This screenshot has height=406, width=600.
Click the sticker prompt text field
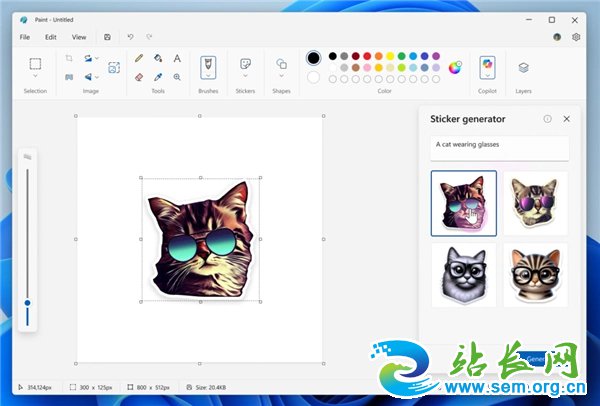coord(500,147)
